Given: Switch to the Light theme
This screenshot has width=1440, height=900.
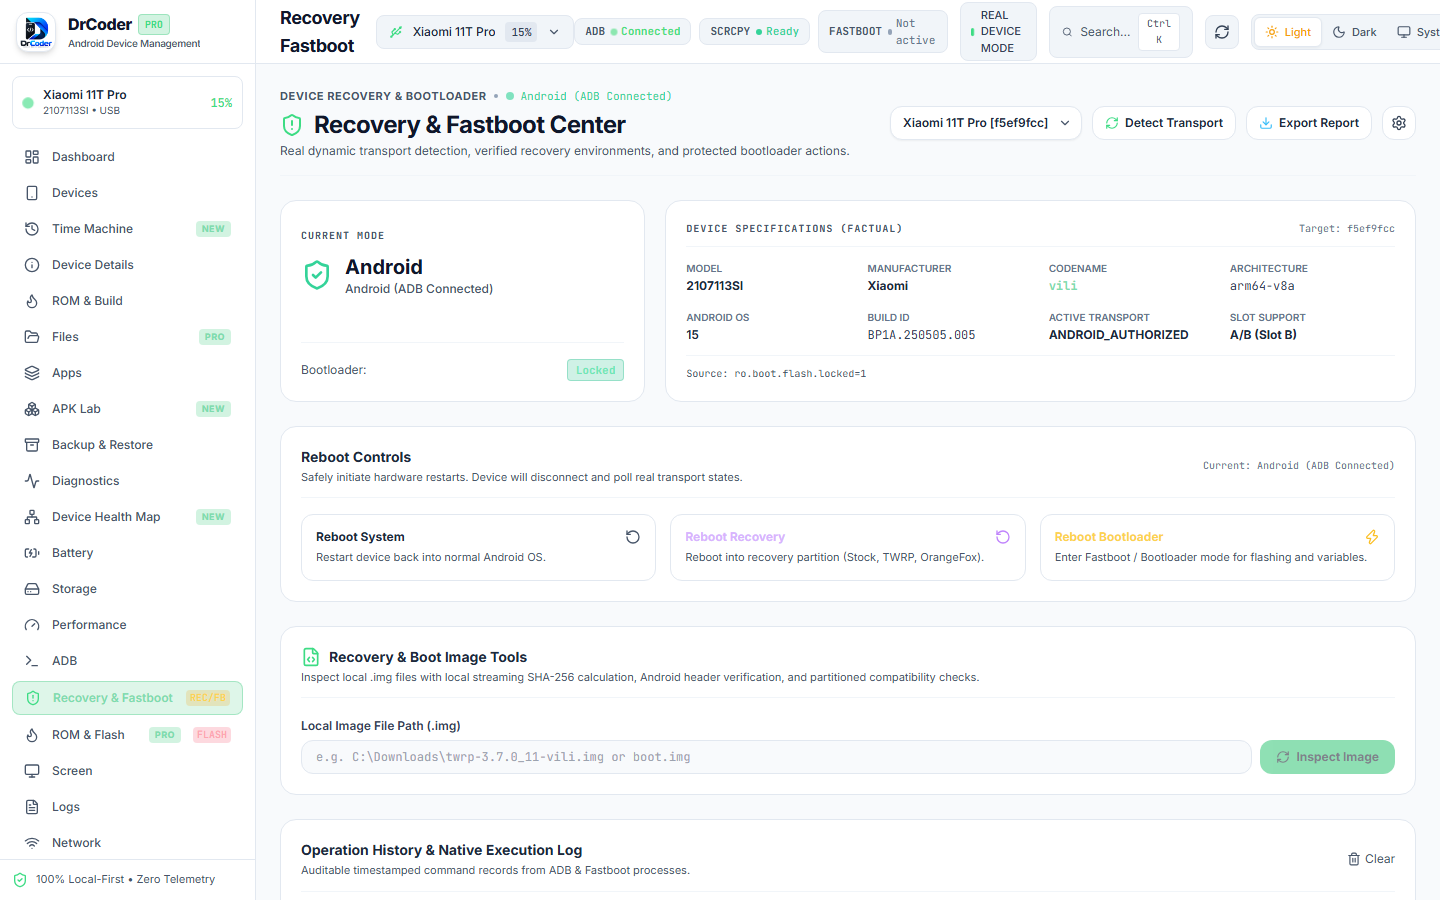Looking at the screenshot, I should [x=1288, y=32].
